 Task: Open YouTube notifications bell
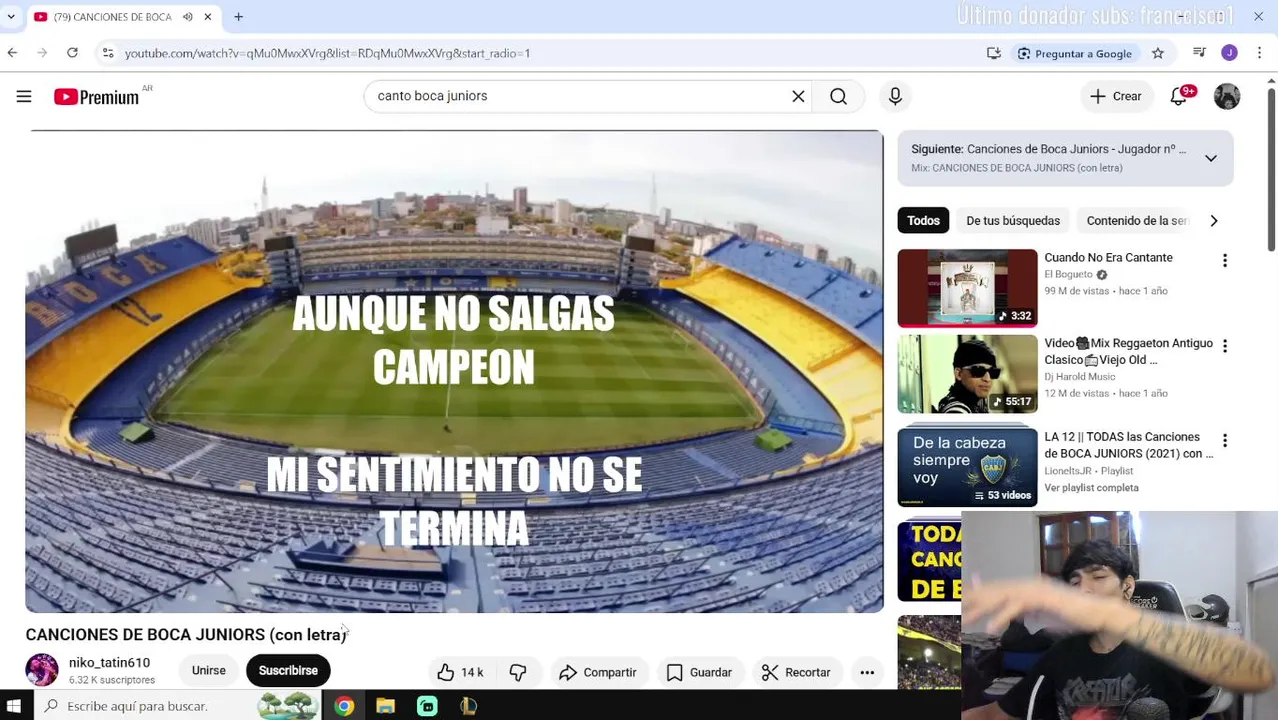click(x=1180, y=96)
